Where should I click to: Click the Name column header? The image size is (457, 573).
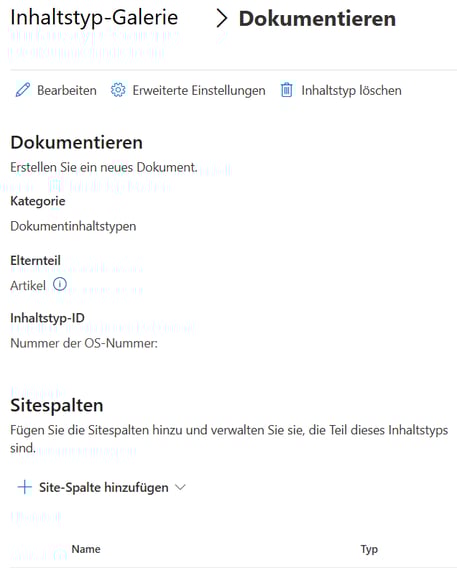[86, 549]
